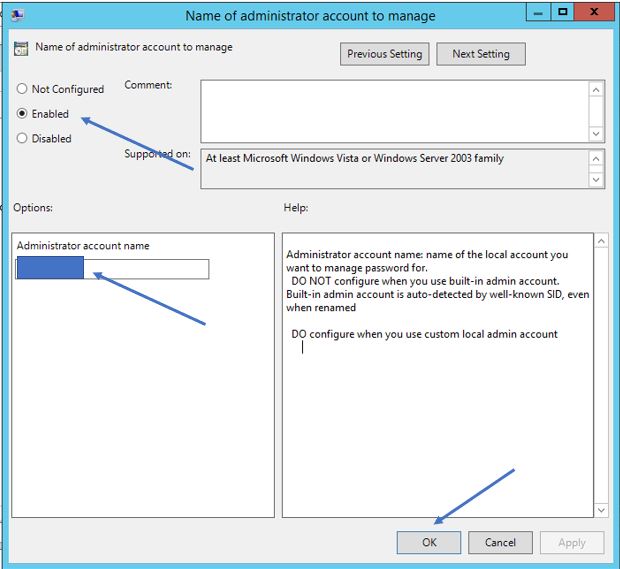Minimize the dialog window
Screen dimensions: 620x569
538,12
